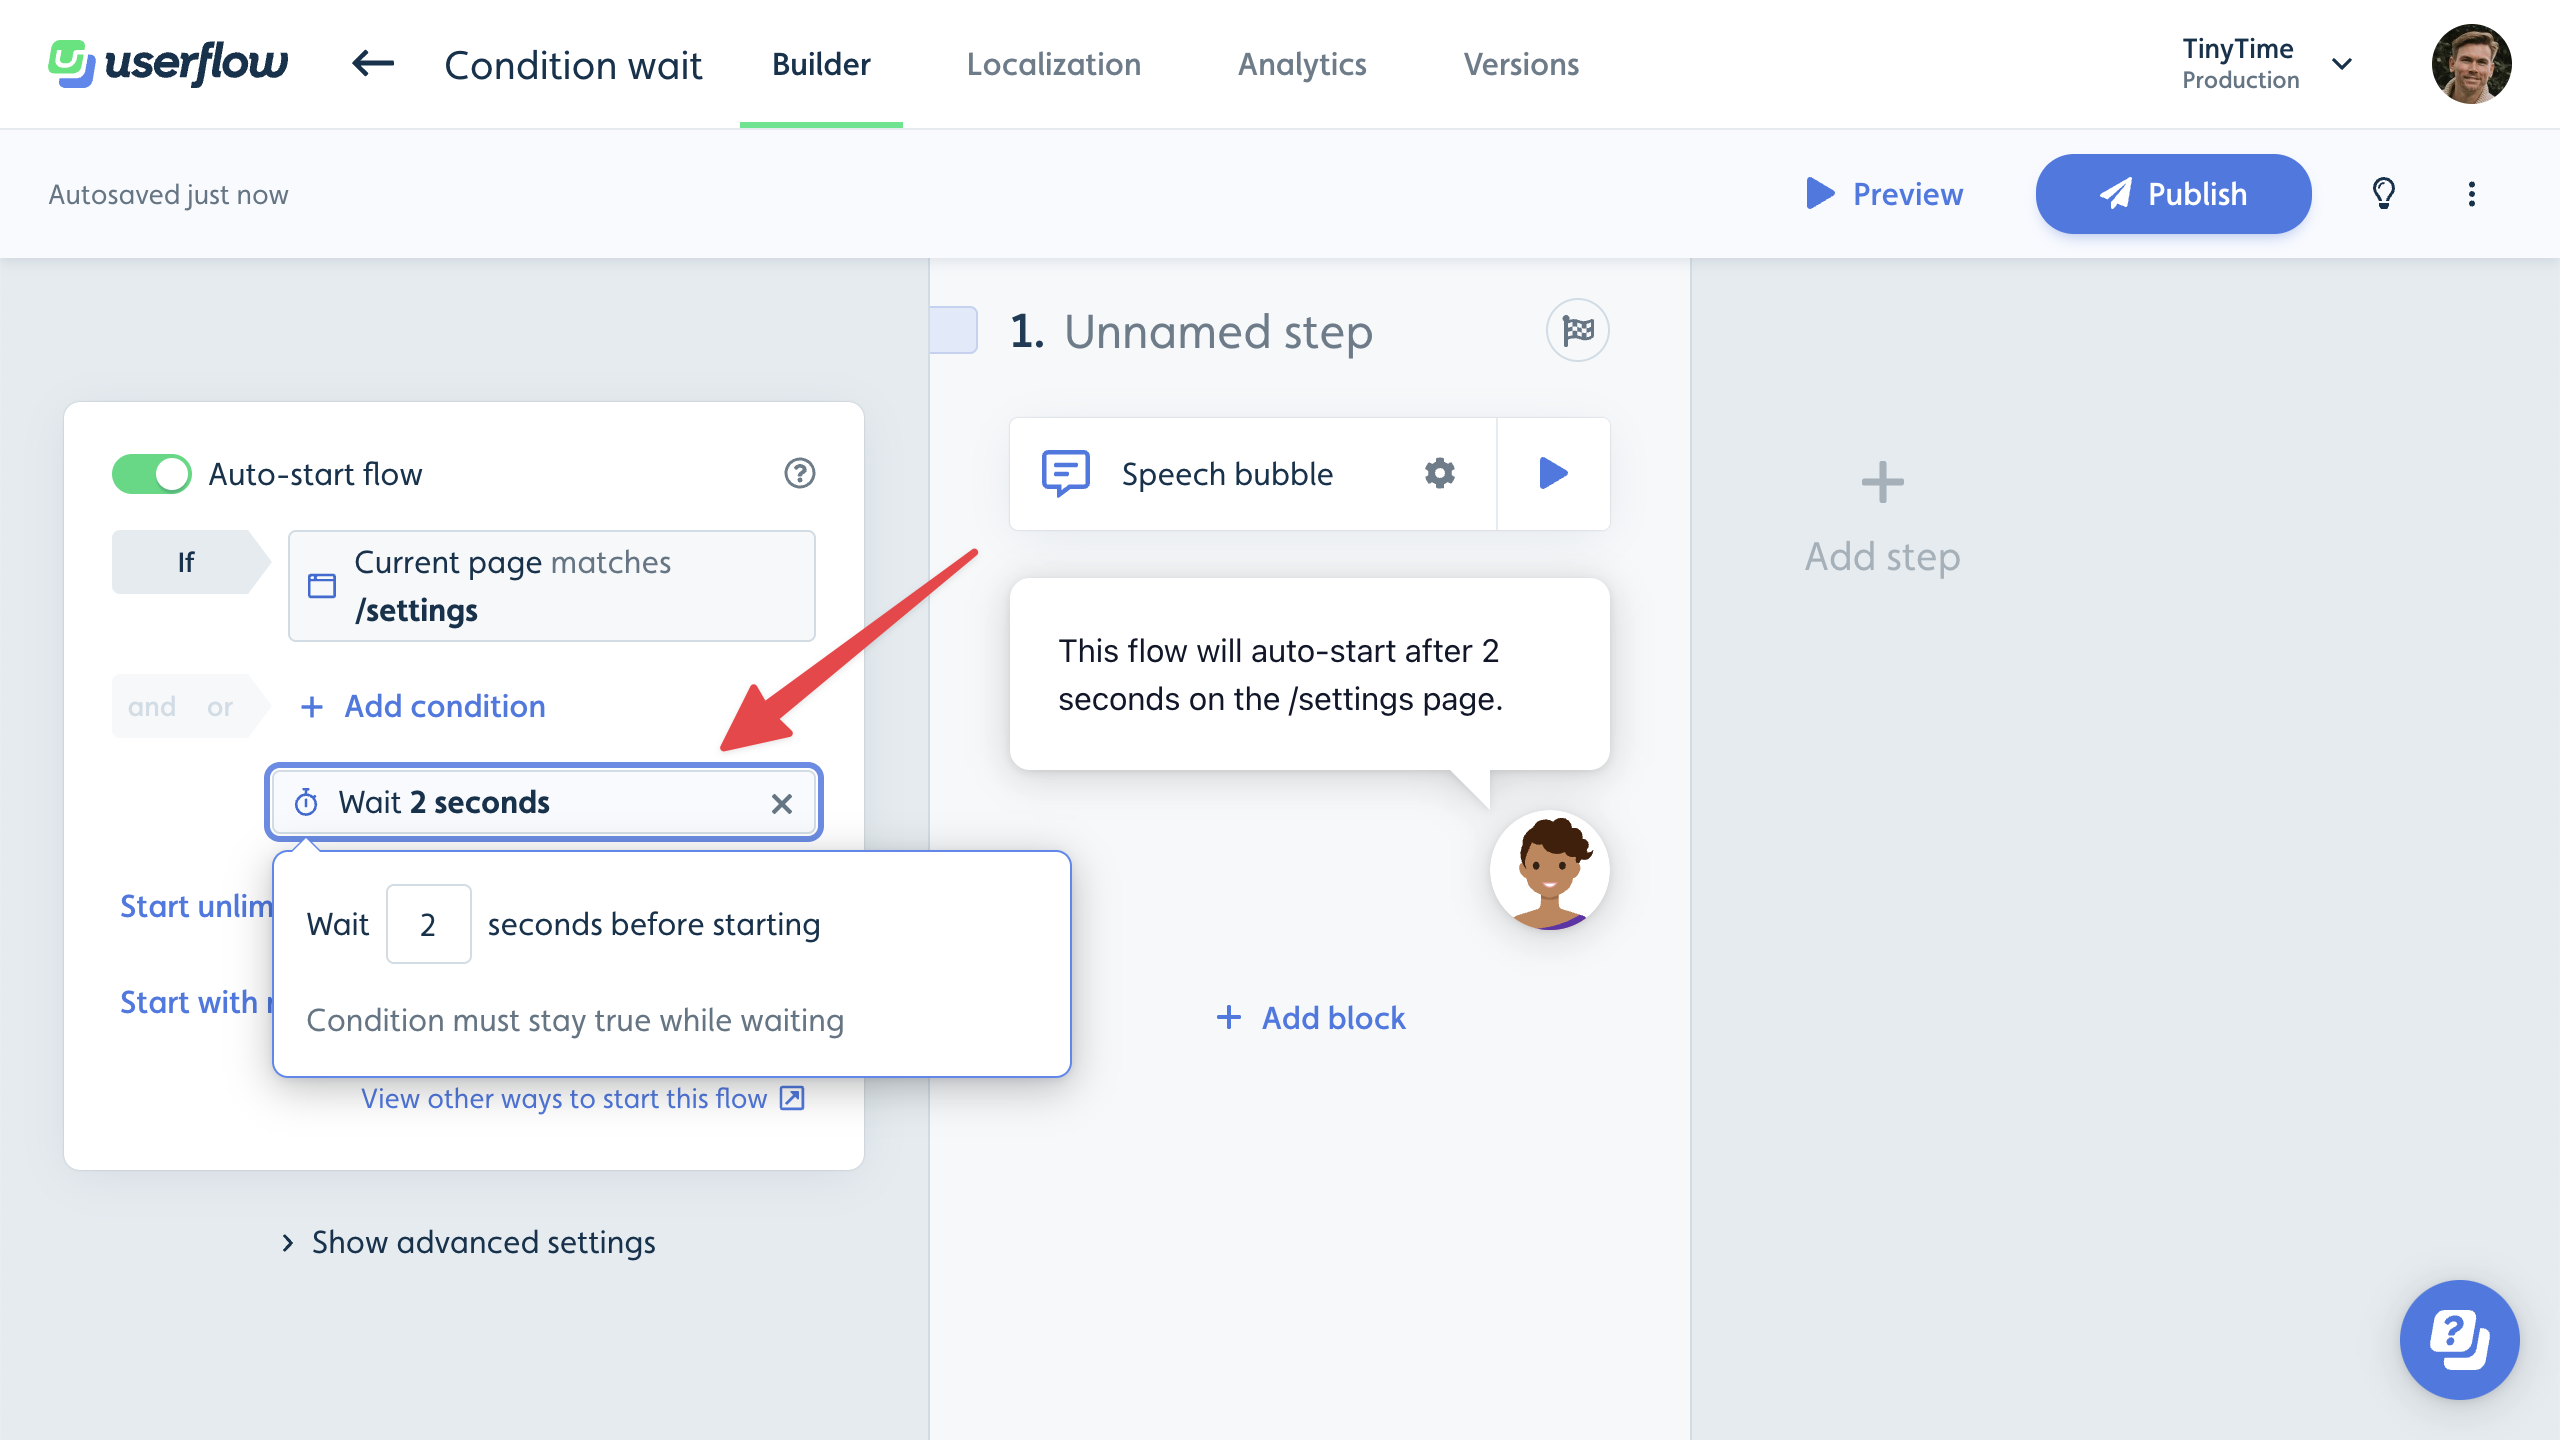This screenshot has width=2560, height=1440.
Task: Click Add condition
Action: (423, 707)
